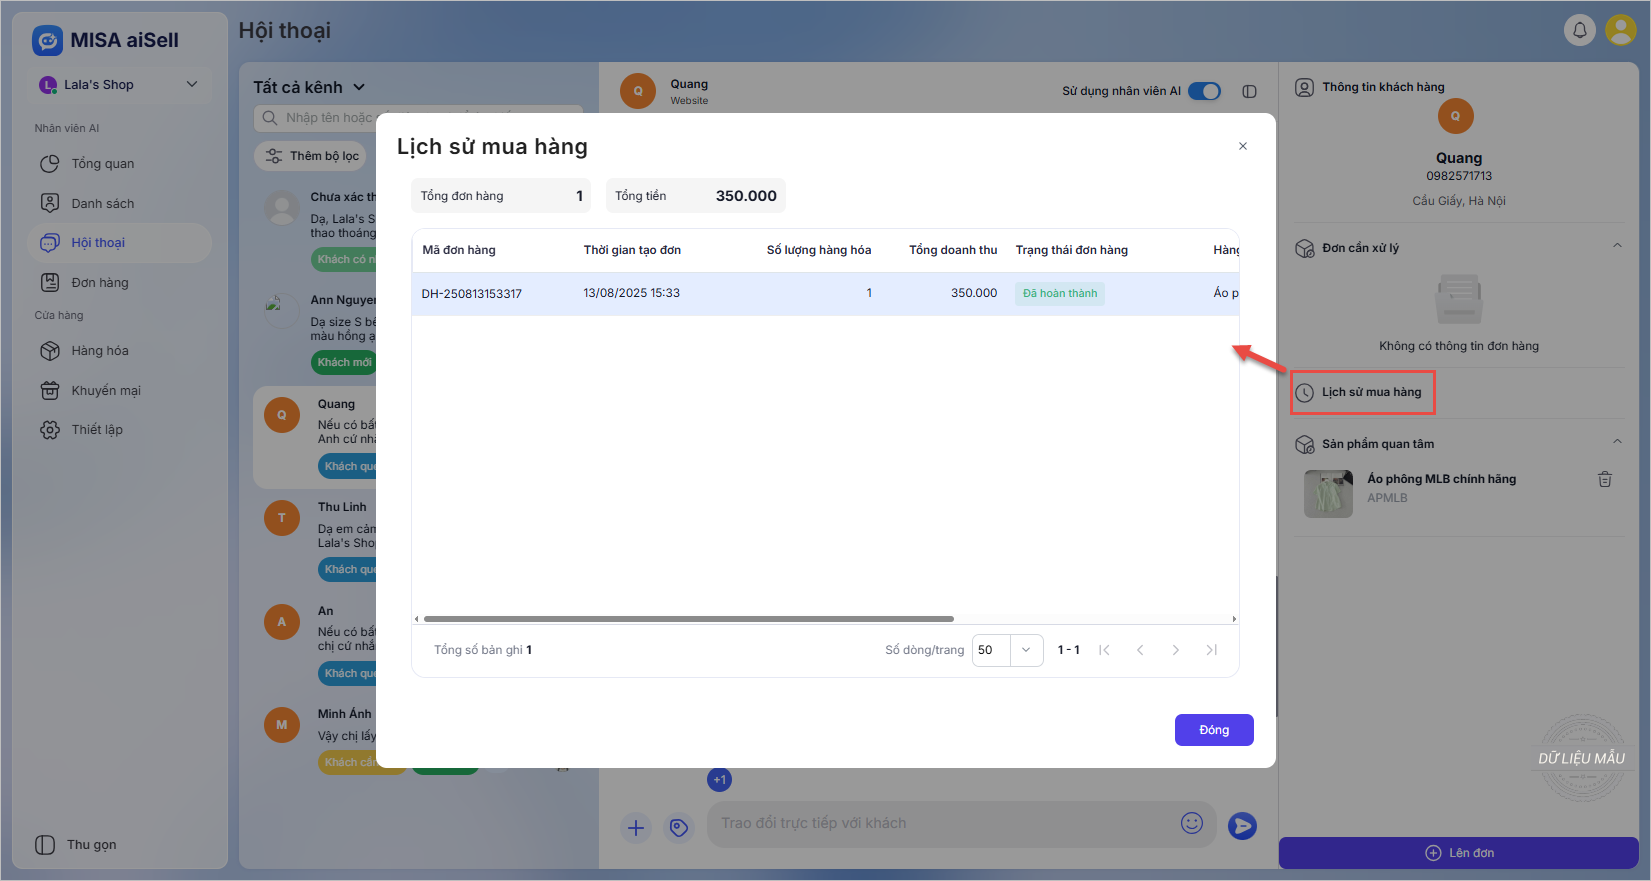Open the emoji picker icon
This screenshot has width=1651, height=881.
click(1191, 823)
